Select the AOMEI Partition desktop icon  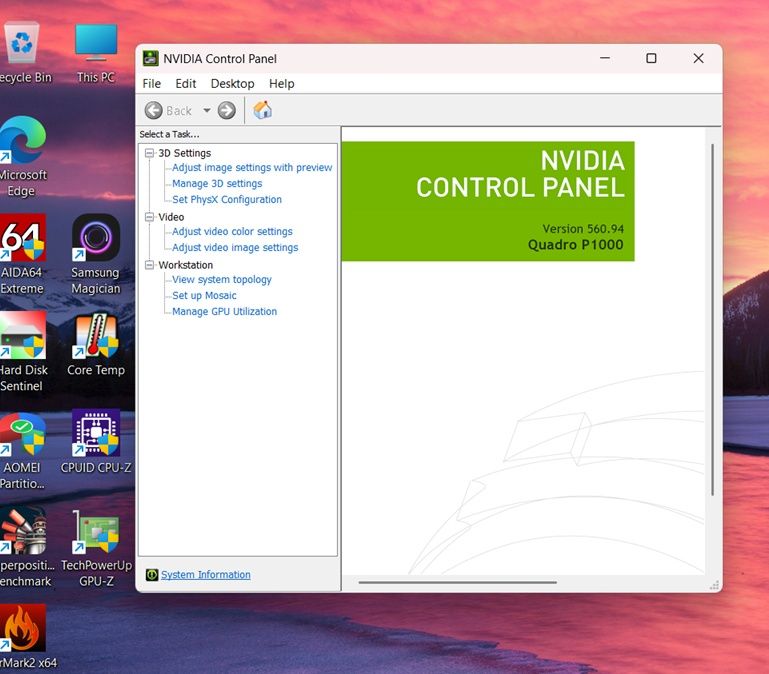tap(22, 449)
